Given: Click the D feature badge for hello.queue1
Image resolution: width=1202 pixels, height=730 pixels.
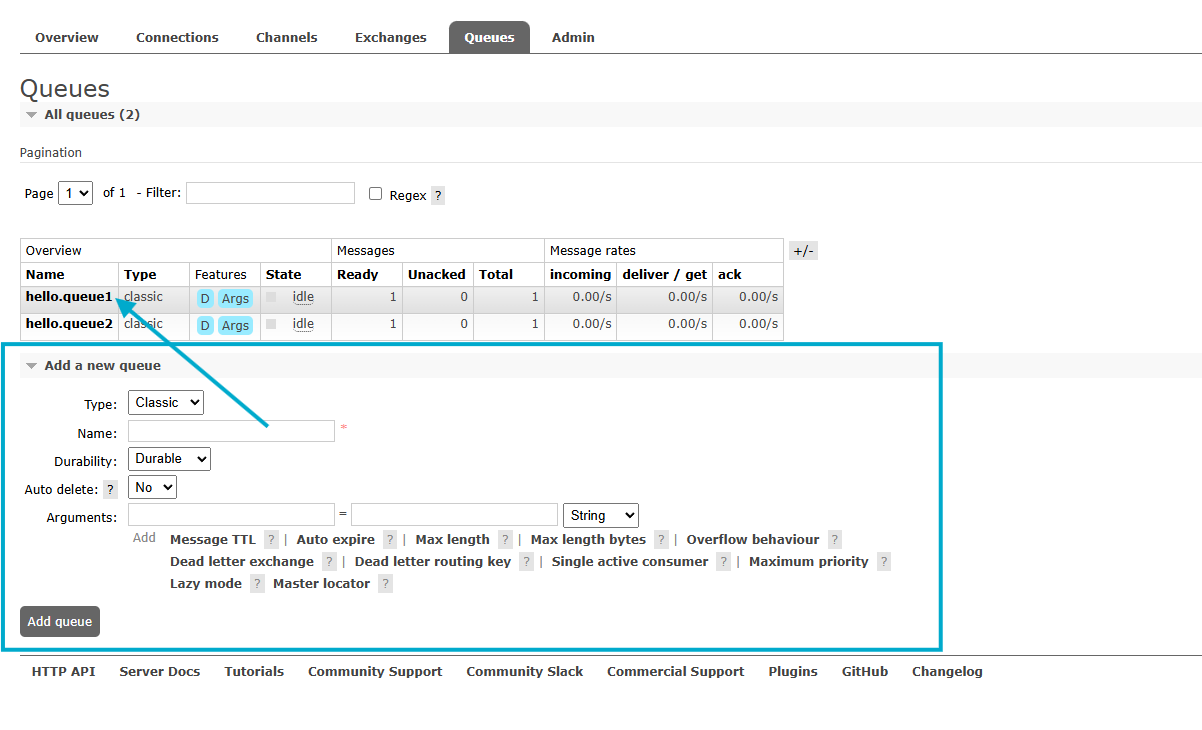Looking at the screenshot, I should (205, 298).
